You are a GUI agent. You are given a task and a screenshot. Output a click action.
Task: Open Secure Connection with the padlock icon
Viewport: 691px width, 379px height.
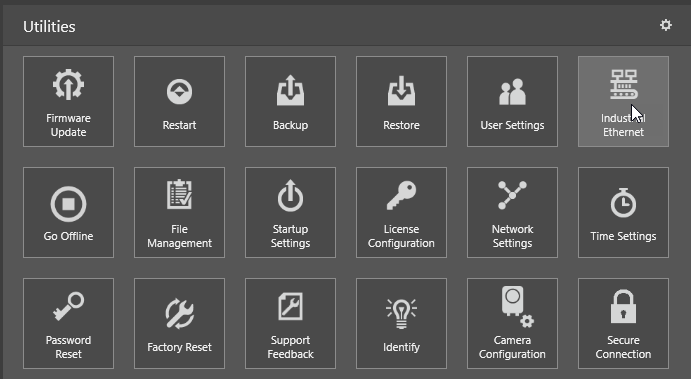point(624,323)
